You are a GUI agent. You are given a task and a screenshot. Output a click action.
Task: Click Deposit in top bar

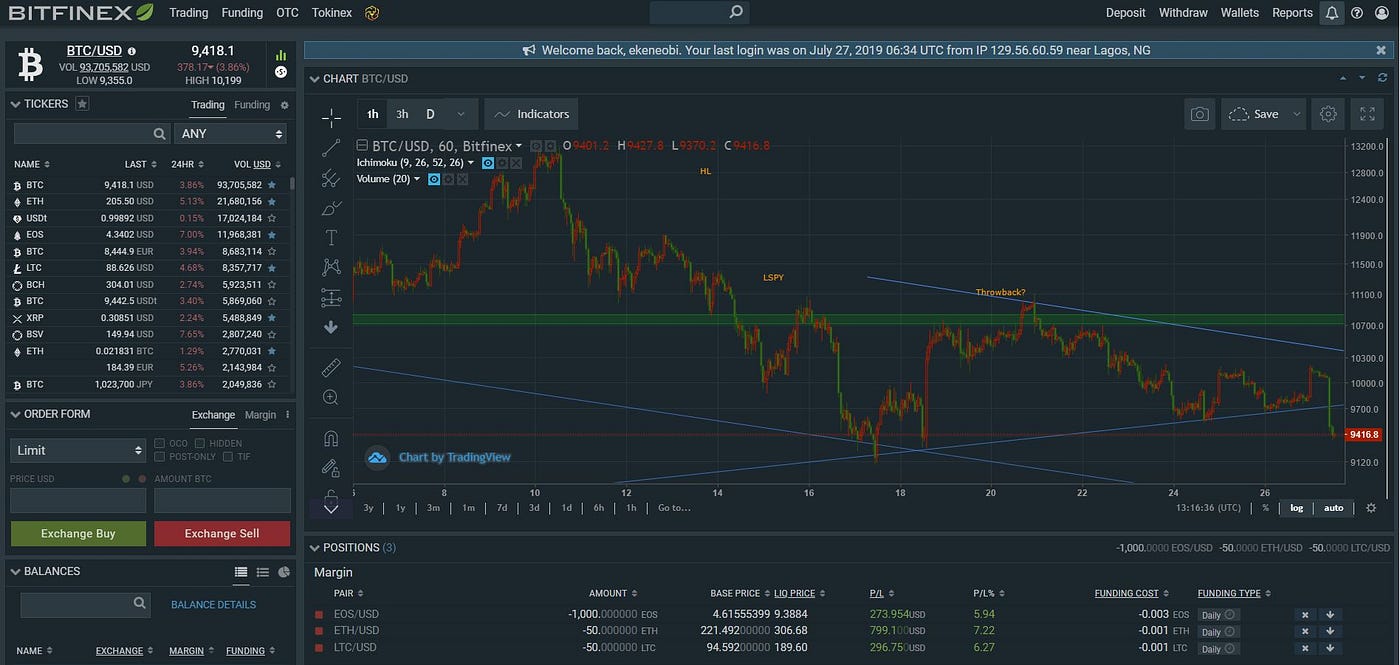click(1126, 13)
